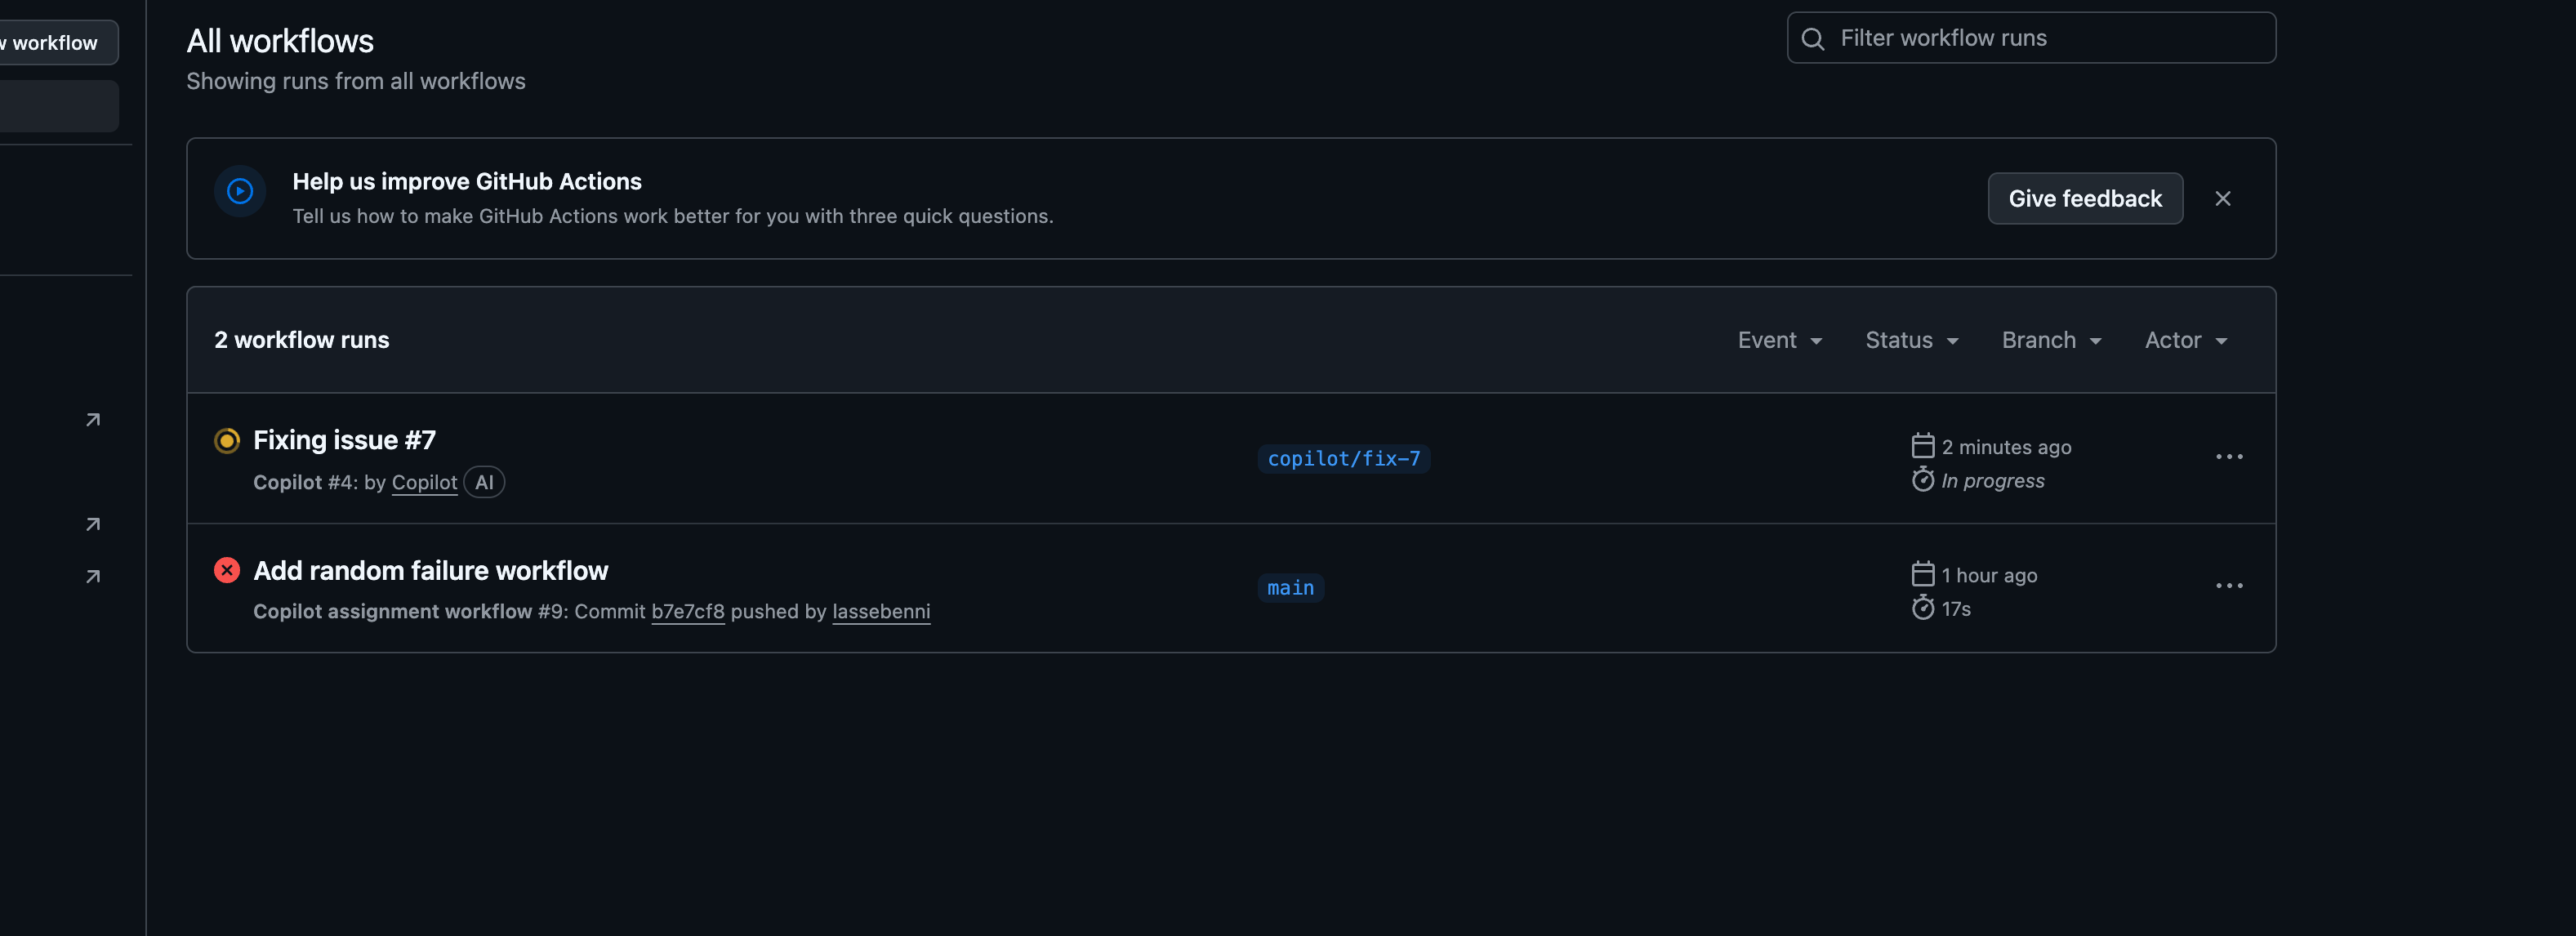Open three-dot menu for Fixing issue #7 run

point(2229,457)
